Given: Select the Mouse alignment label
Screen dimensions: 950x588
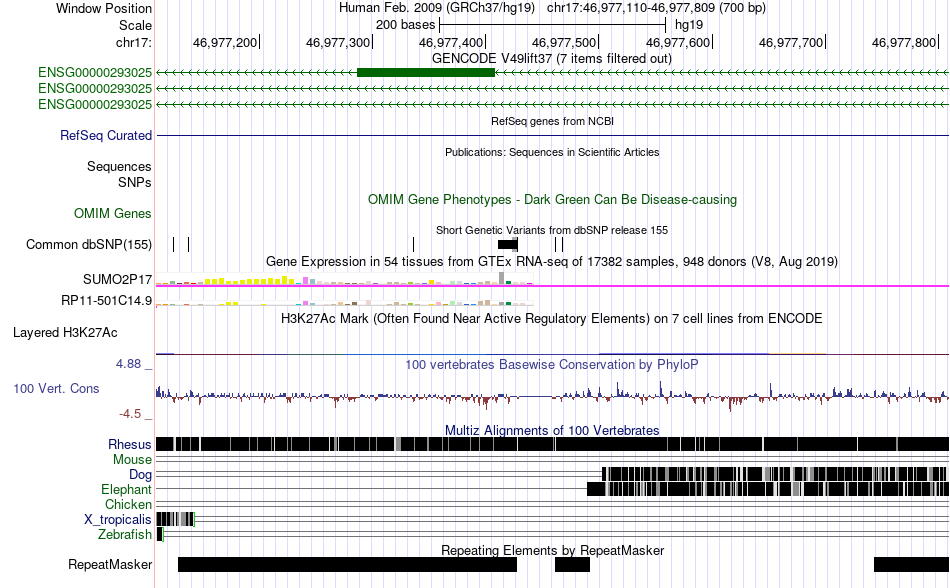Looking at the screenshot, I should click(132, 460).
